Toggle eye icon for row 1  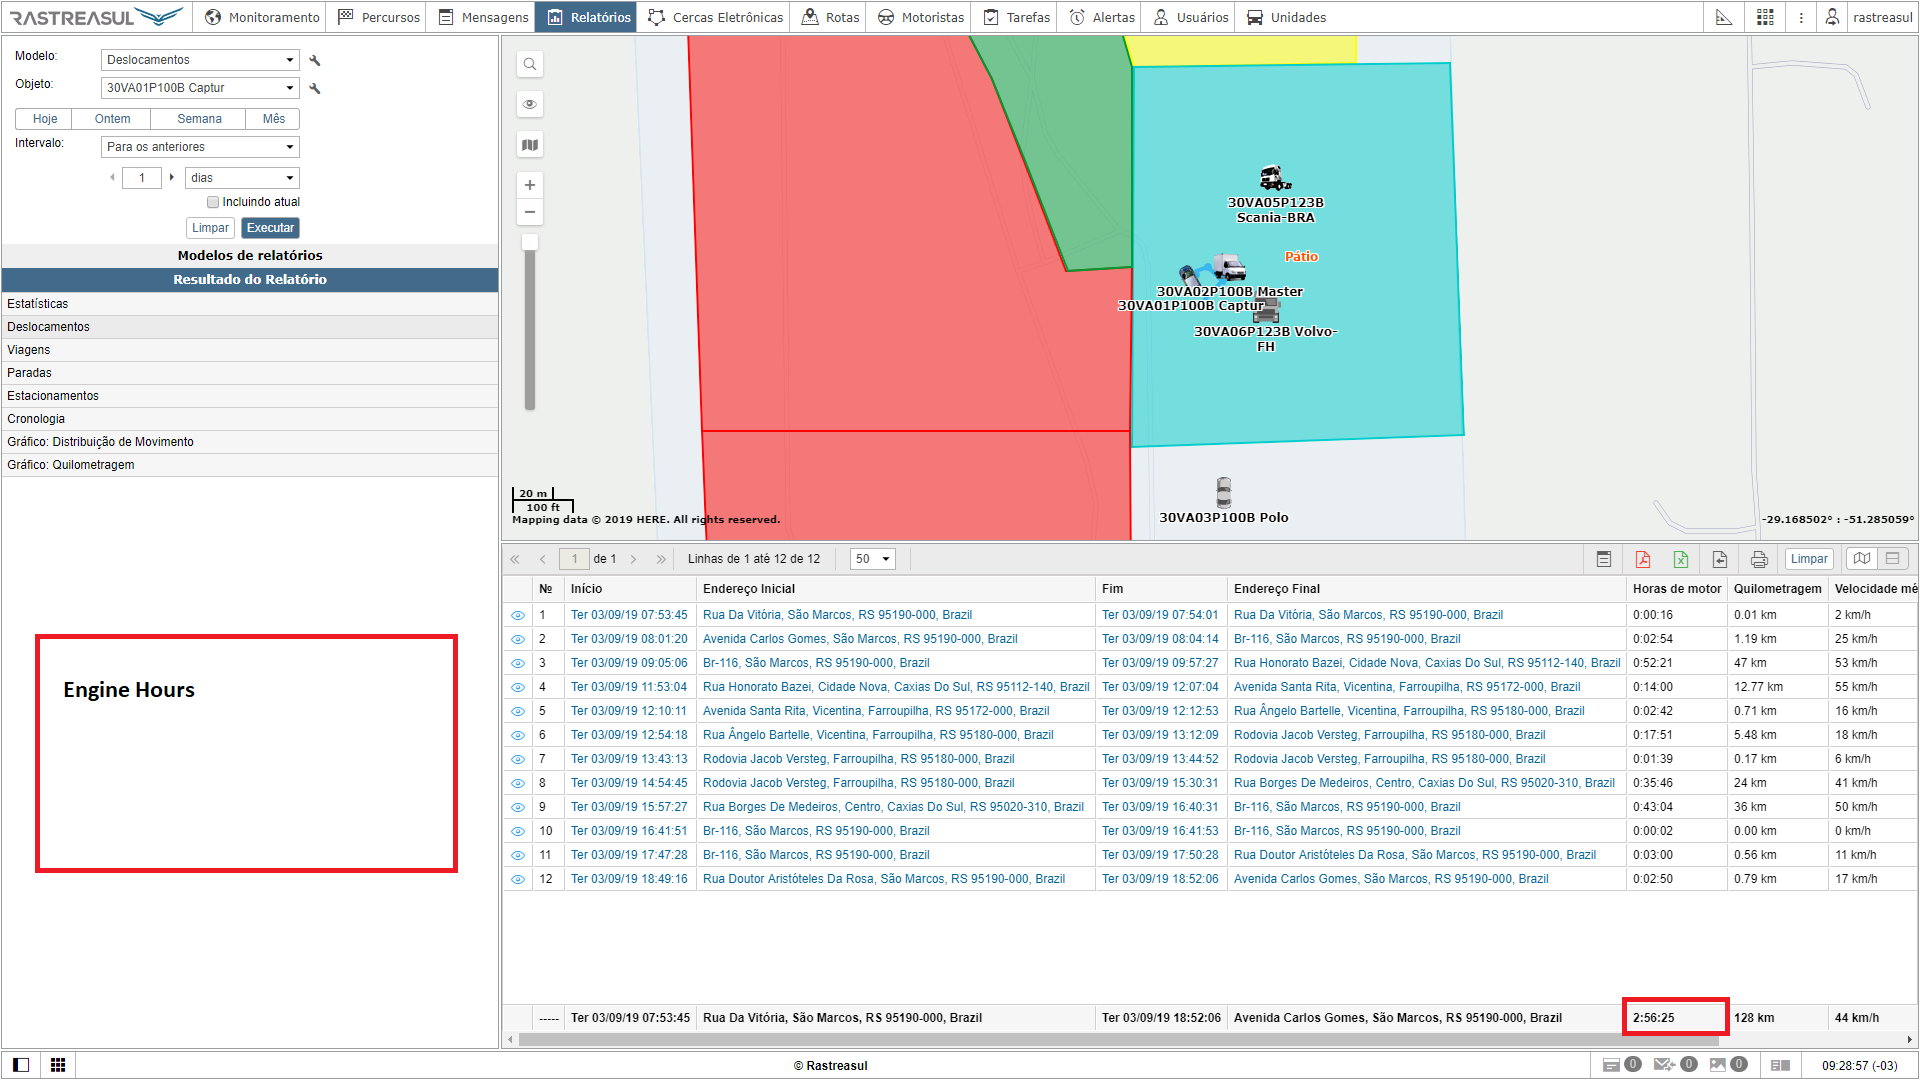click(x=518, y=615)
